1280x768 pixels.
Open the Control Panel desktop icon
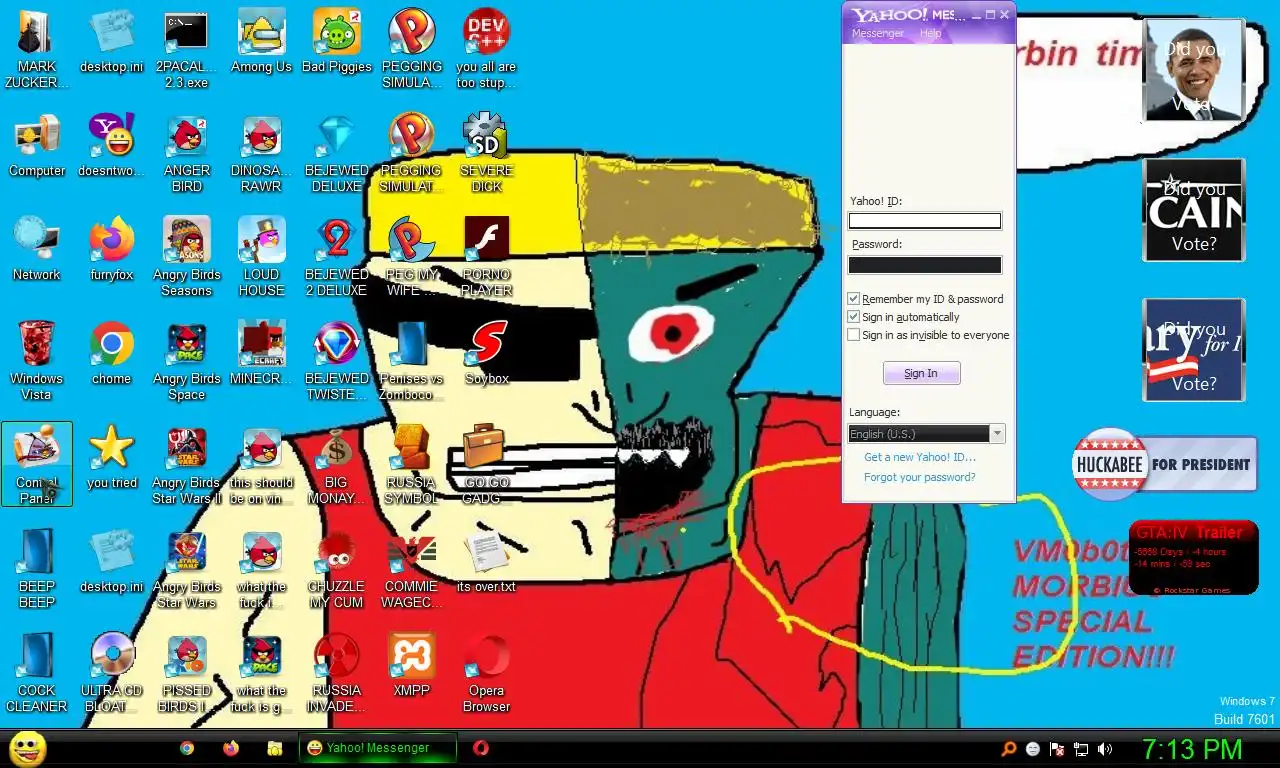click(37, 464)
